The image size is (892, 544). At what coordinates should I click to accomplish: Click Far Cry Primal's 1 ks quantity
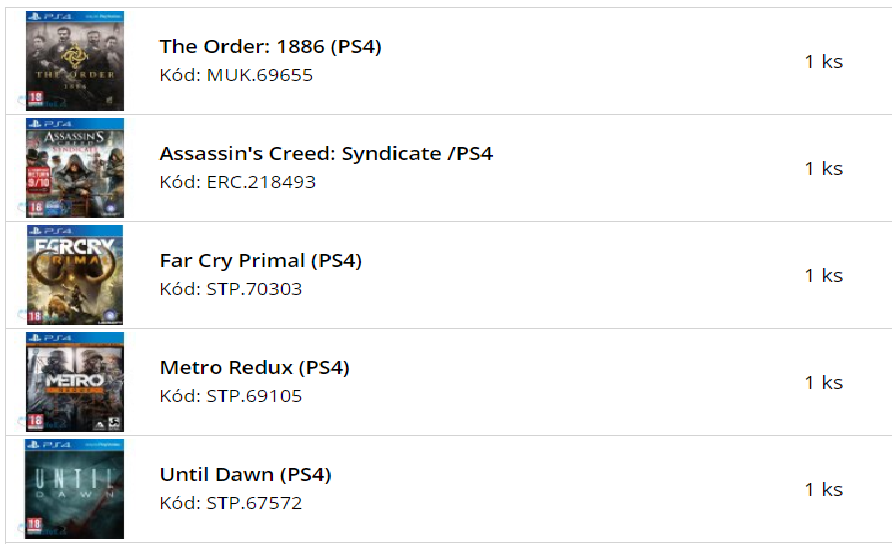pos(823,276)
